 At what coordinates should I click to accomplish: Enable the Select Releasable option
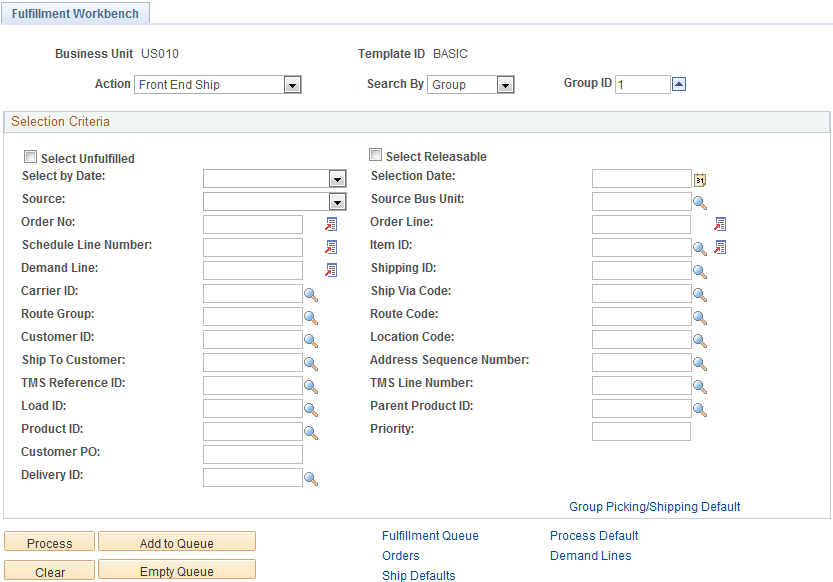click(375, 155)
